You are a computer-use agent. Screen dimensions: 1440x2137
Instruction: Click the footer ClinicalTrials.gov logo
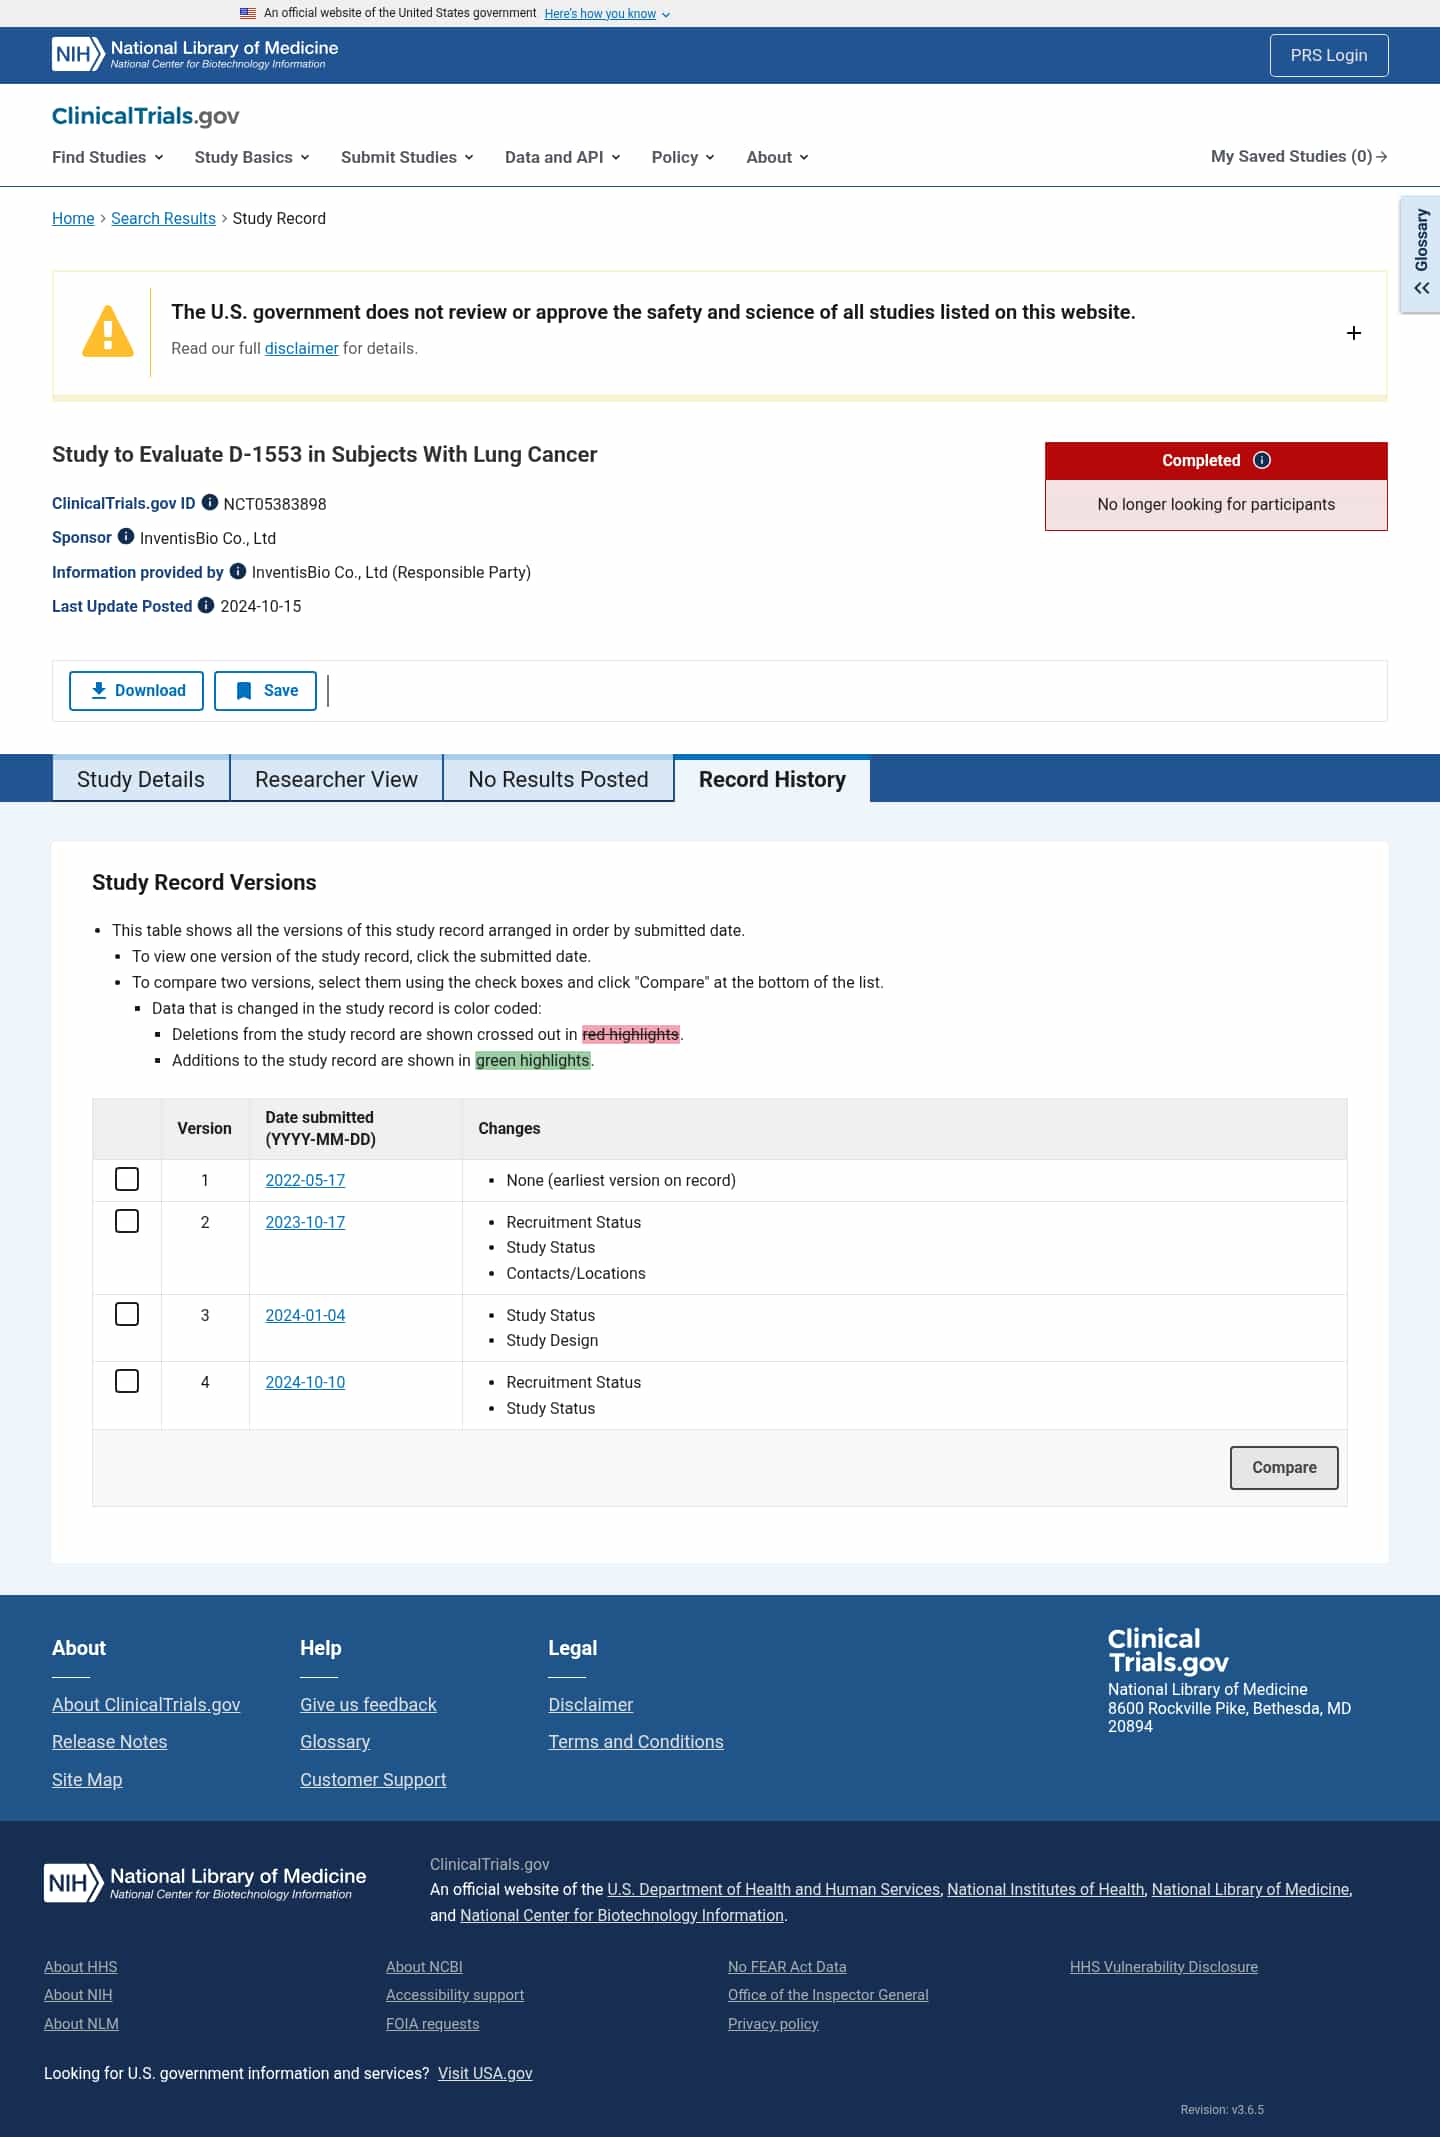1168,1650
